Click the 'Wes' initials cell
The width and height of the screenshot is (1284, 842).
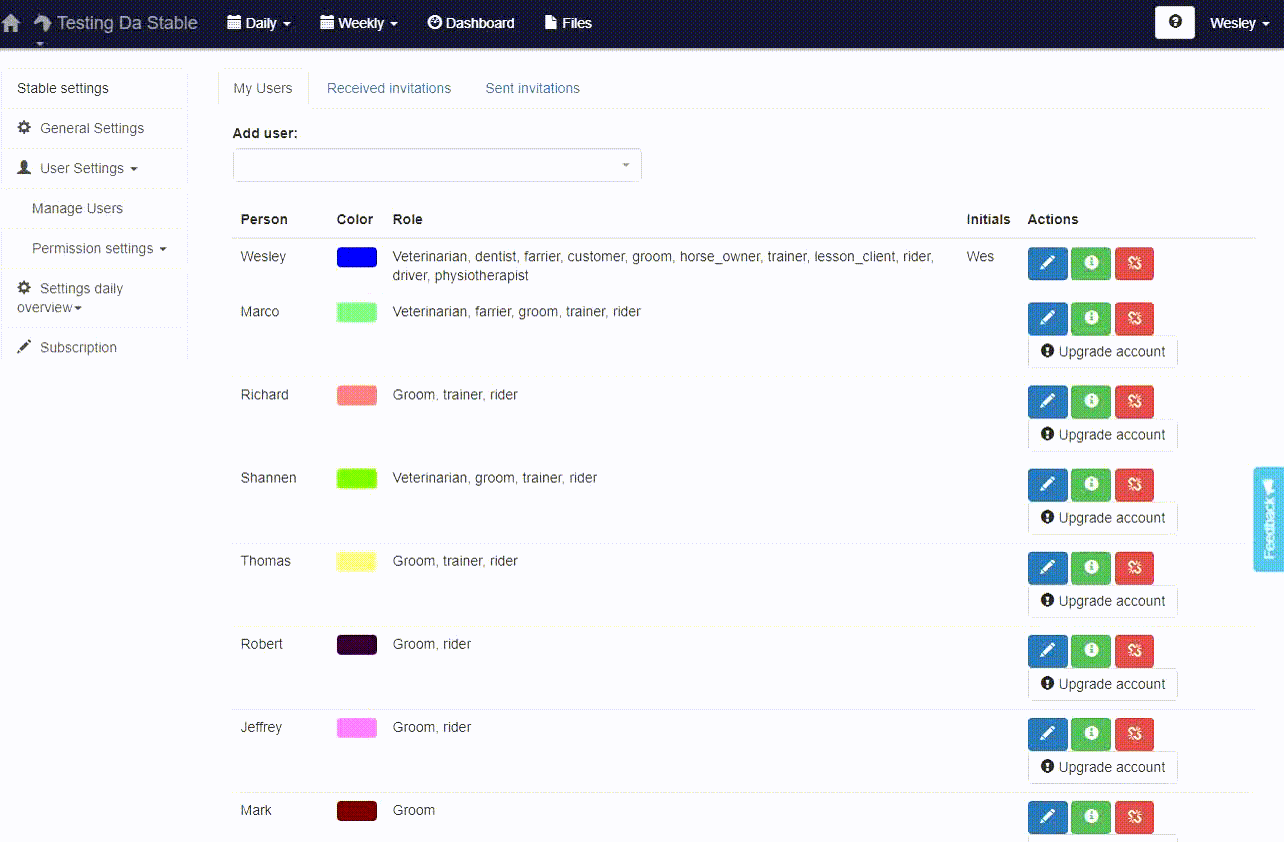pyautogui.click(x=981, y=257)
